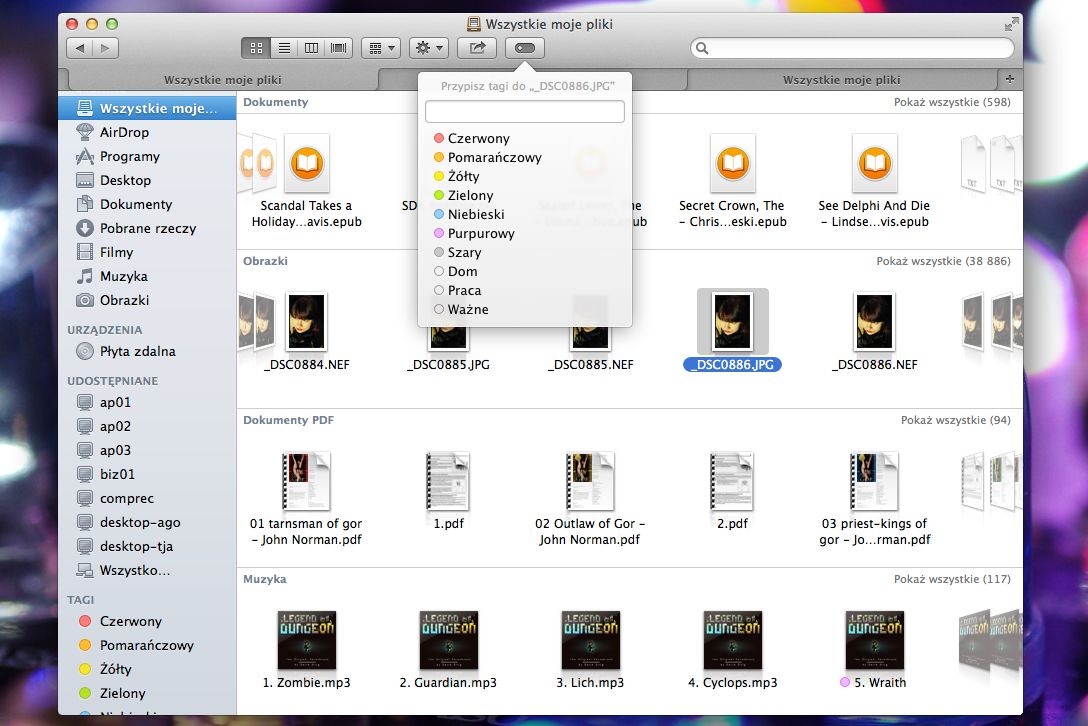The width and height of the screenshot is (1088, 726).
Task: Open shared computer ap02
Action: [x=147, y=426]
